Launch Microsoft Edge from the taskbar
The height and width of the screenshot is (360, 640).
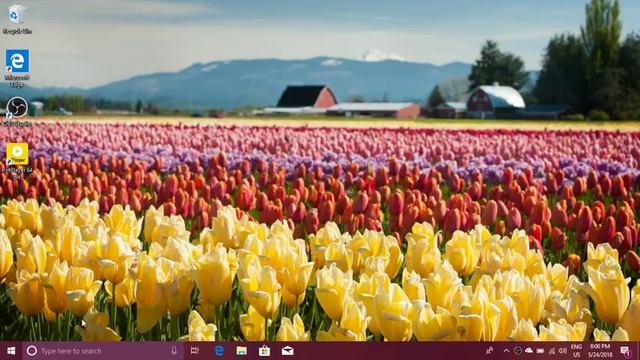point(219,351)
